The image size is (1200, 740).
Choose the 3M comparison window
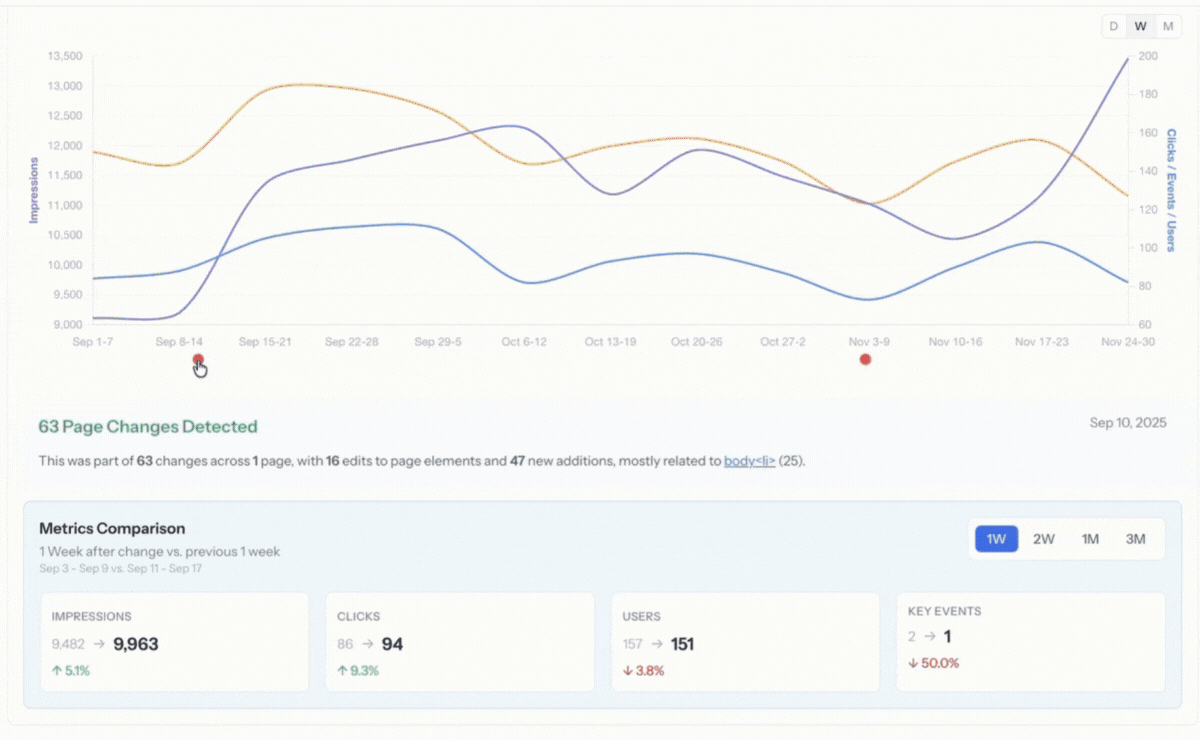pyautogui.click(x=1135, y=538)
